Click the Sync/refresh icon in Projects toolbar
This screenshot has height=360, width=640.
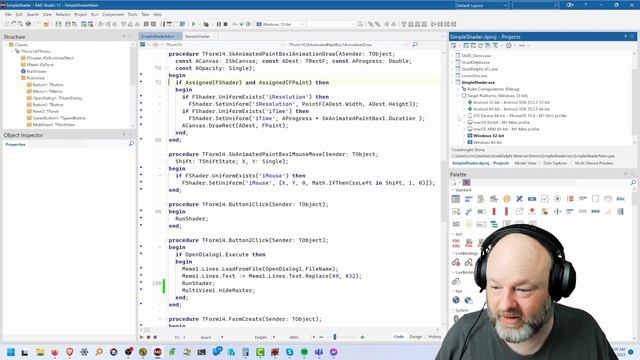click(x=480, y=46)
